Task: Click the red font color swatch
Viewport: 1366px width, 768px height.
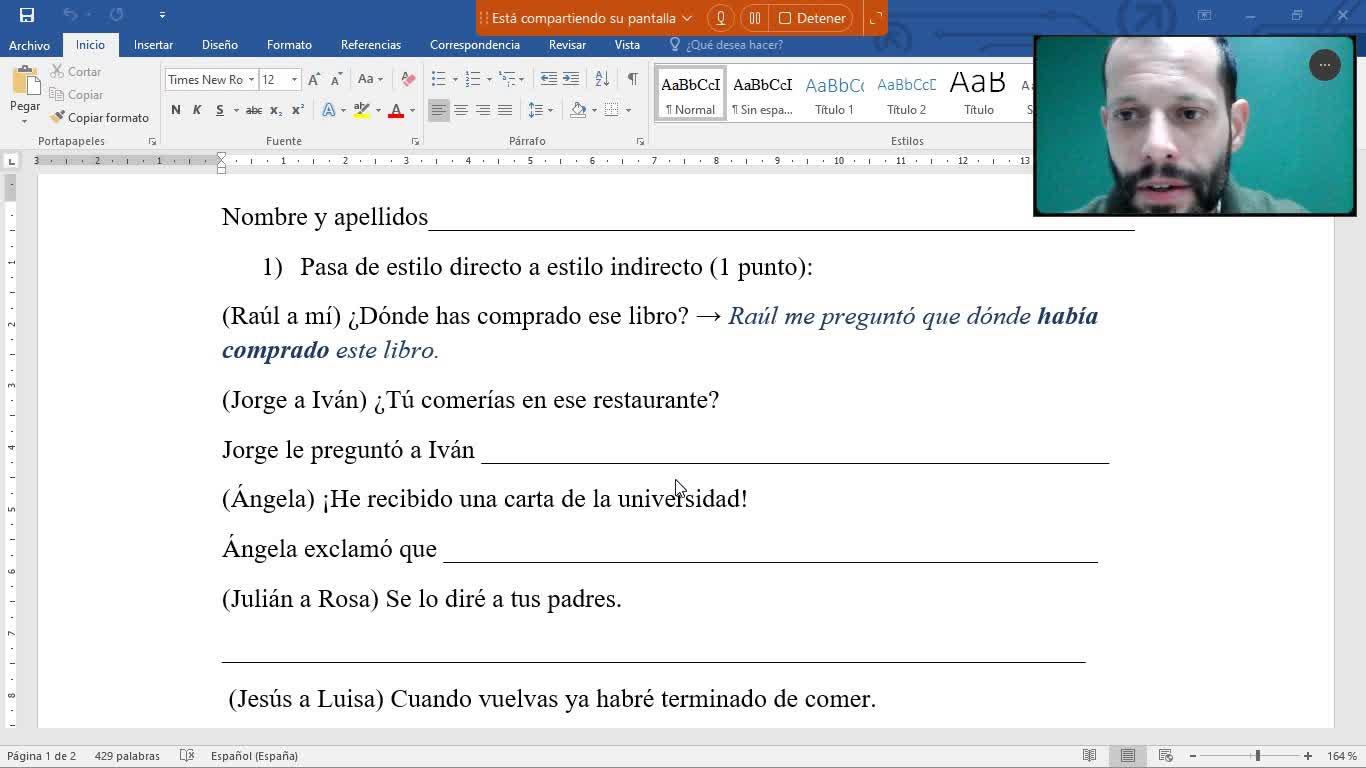Action: pos(396,110)
